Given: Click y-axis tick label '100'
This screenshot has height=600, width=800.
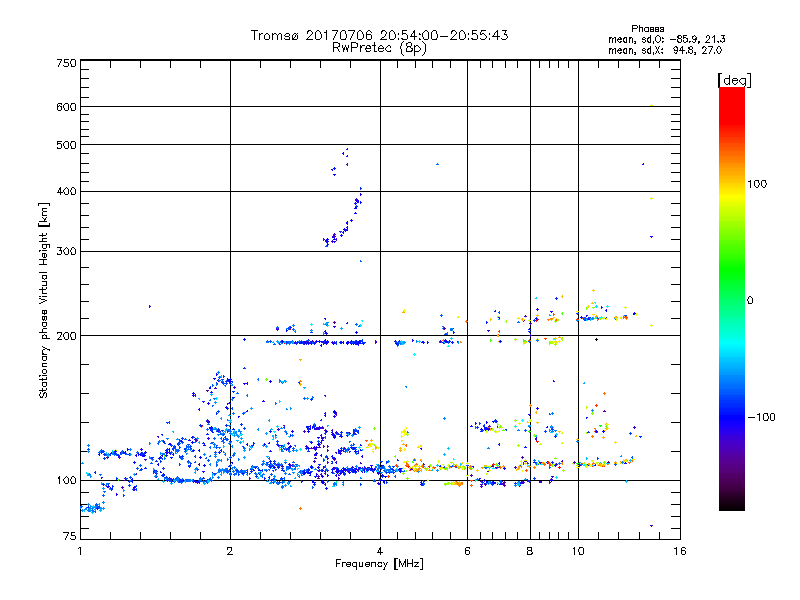Looking at the screenshot, I should [66, 481].
